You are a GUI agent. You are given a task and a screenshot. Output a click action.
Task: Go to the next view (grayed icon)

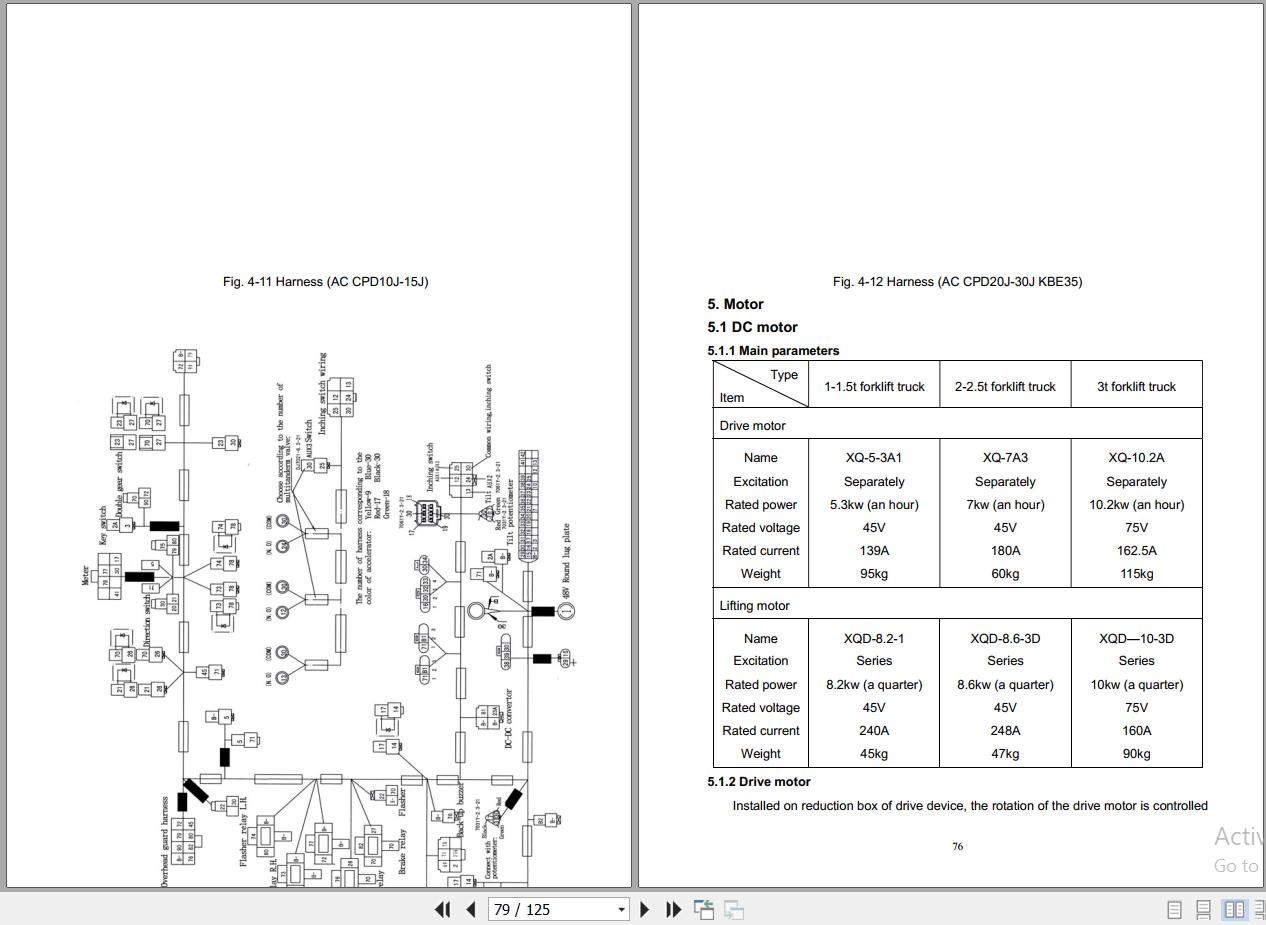tap(734, 909)
